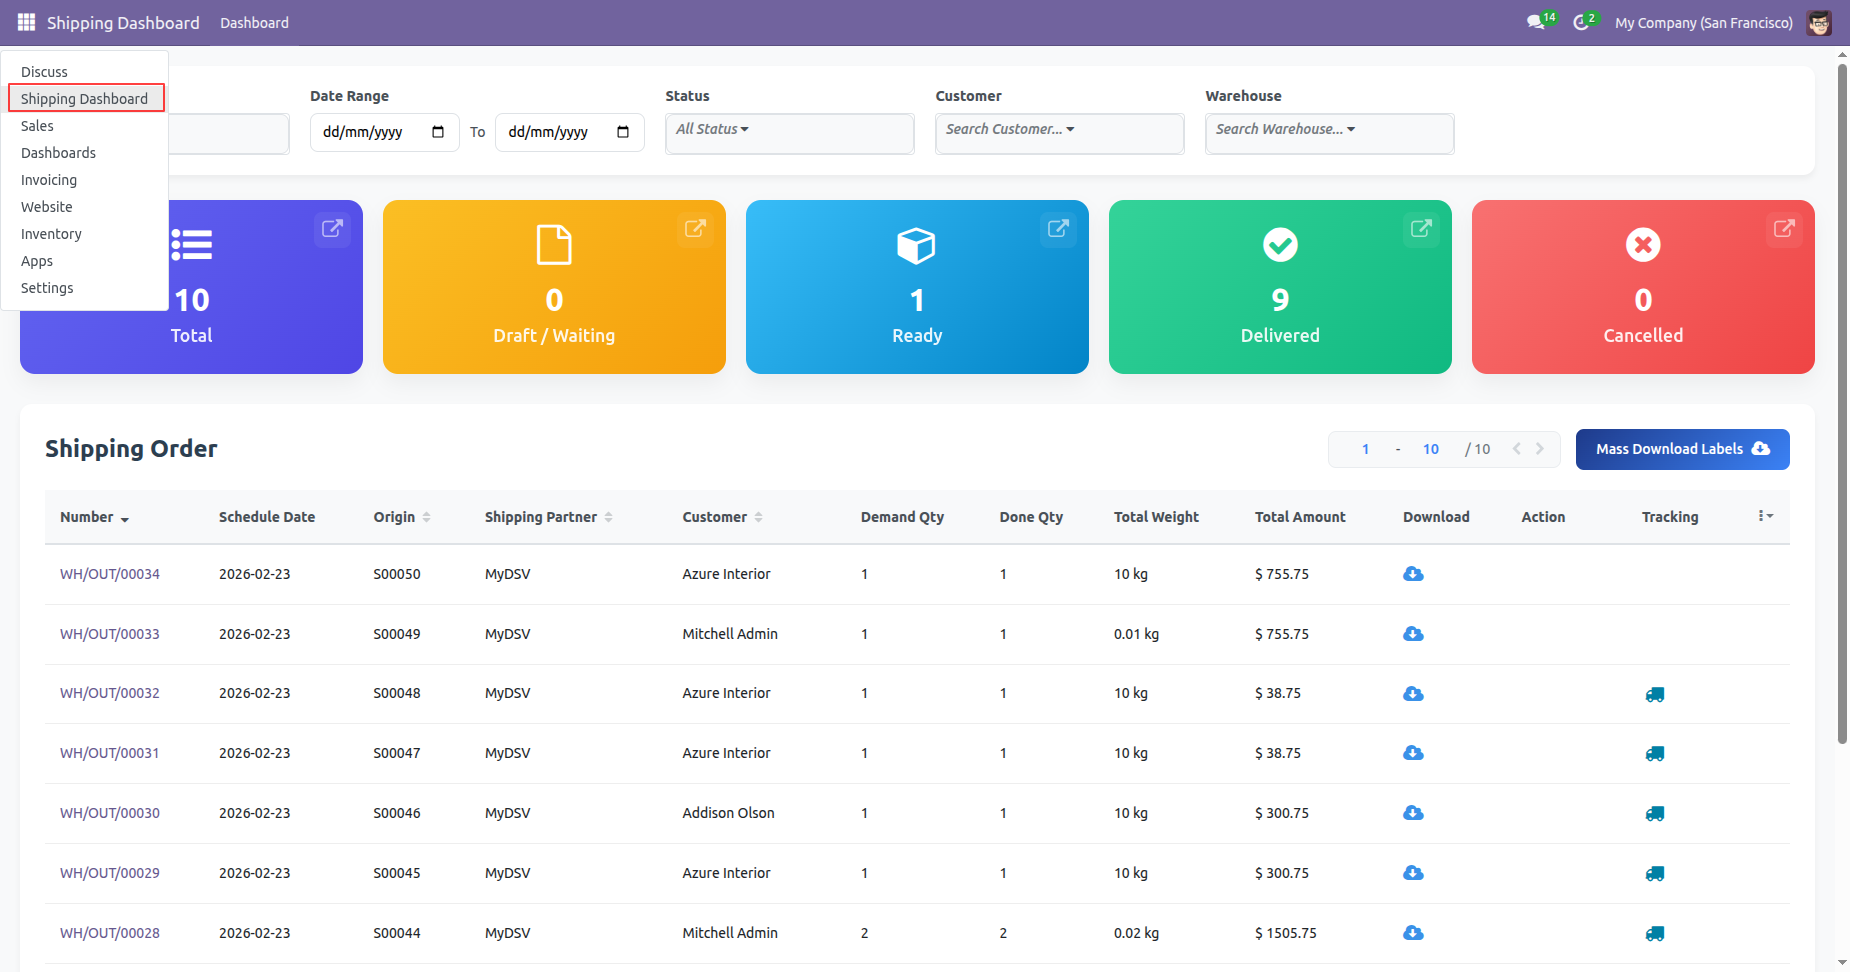Open column options toggle in table header

1765,516
